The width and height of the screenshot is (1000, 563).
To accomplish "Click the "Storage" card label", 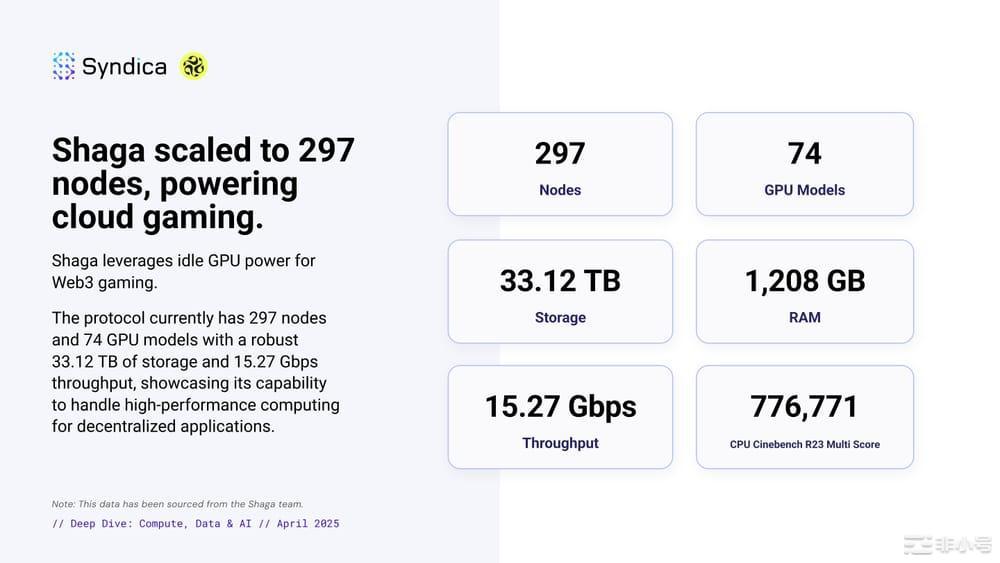I will [560, 317].
